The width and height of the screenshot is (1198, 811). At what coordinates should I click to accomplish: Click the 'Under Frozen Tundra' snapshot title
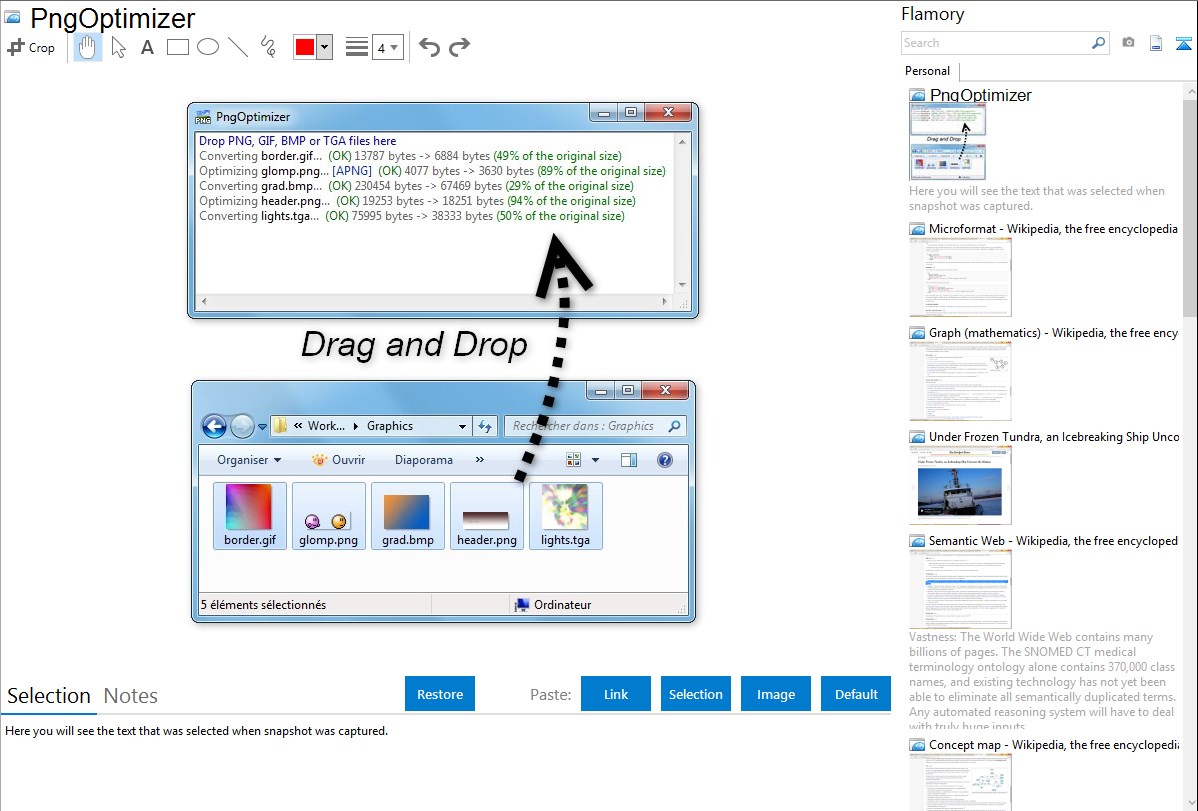pos(1054,437)
